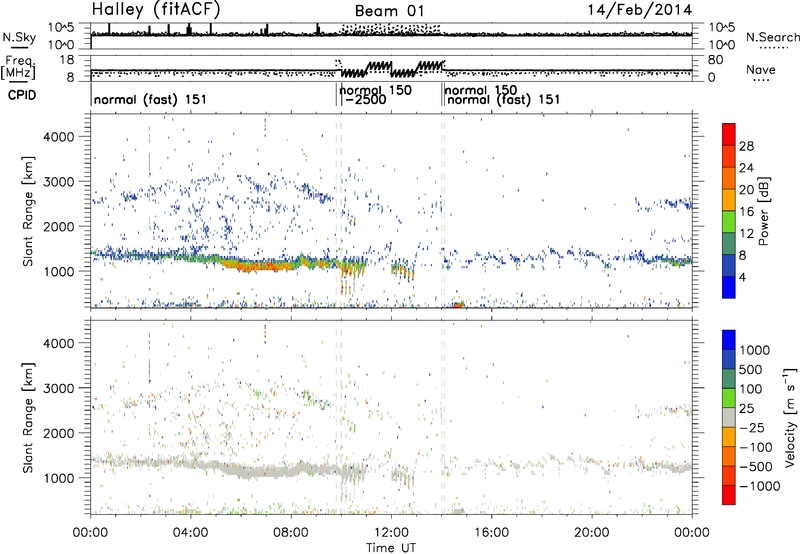Click the date '14/Feb/2014'
Screen dimensions: 800x554
[x=640, y=9]
